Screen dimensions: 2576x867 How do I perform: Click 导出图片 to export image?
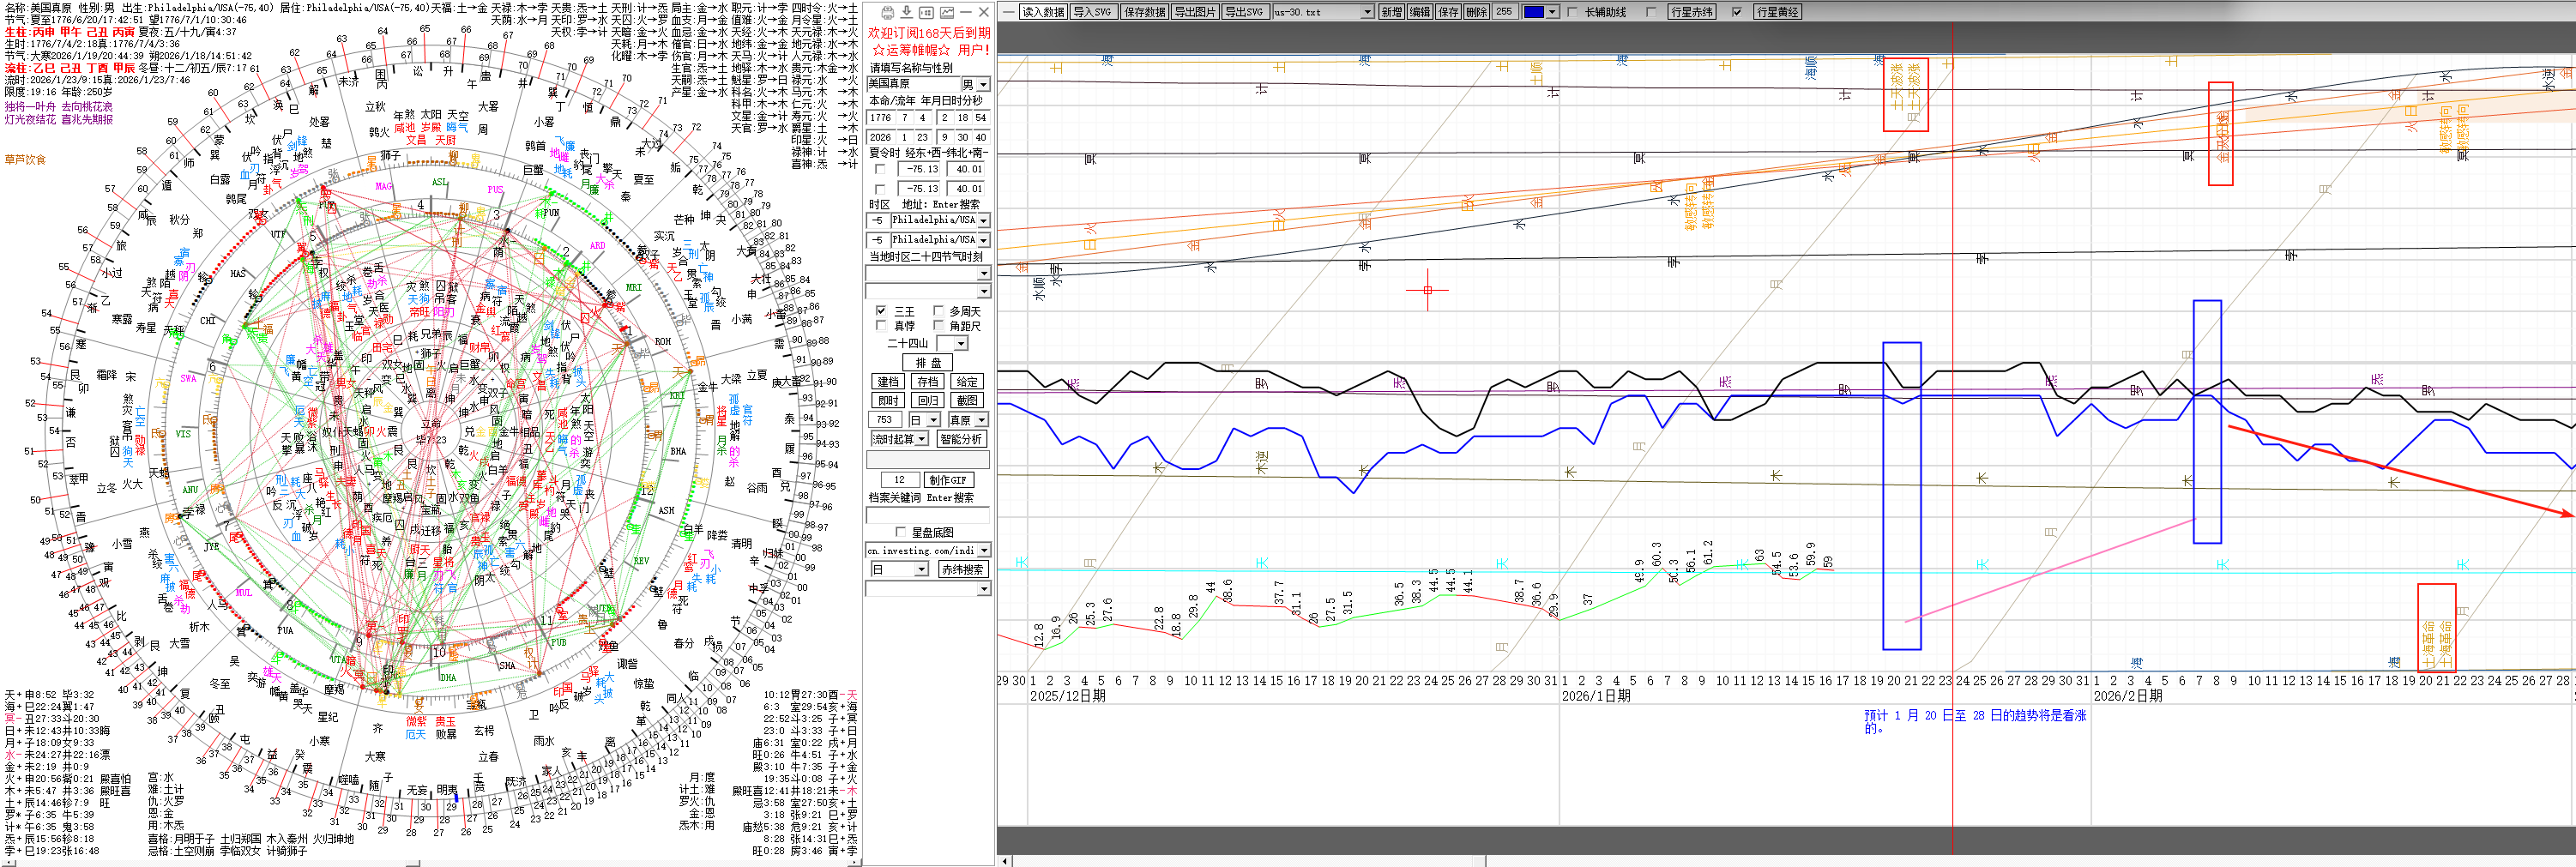[1194, 12]
